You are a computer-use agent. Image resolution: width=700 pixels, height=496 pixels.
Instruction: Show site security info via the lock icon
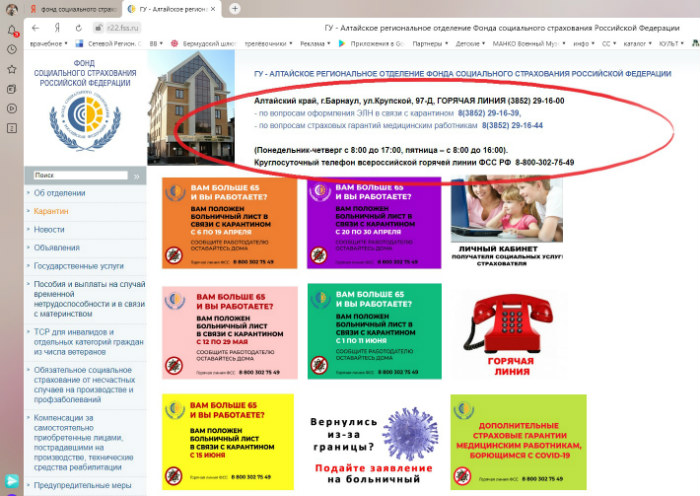point(98,28)
